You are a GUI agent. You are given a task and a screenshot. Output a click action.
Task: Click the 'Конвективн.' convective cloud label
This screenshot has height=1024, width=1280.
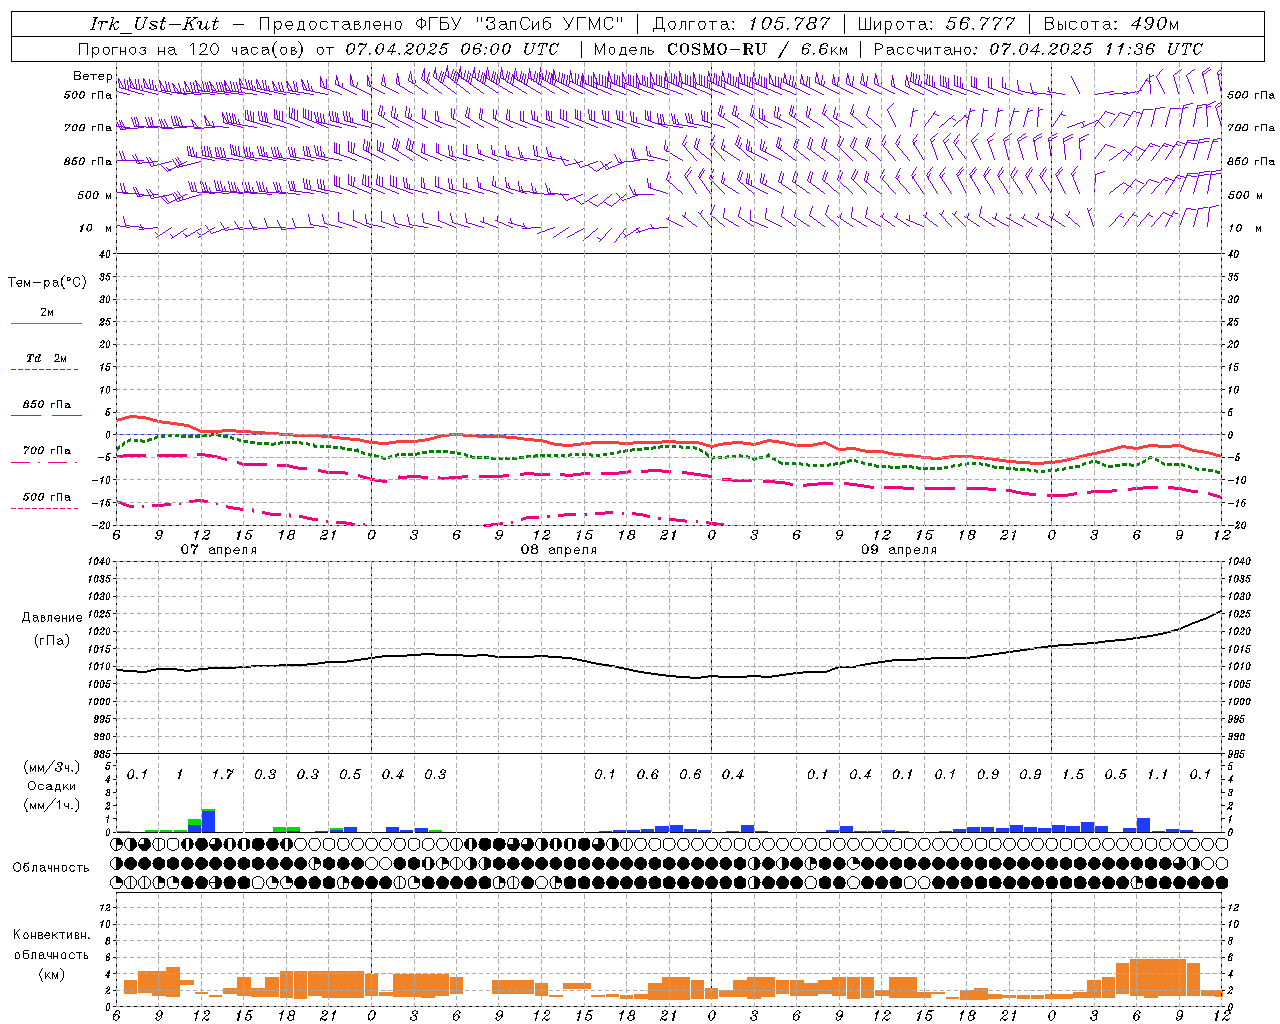tap(52, 935)
